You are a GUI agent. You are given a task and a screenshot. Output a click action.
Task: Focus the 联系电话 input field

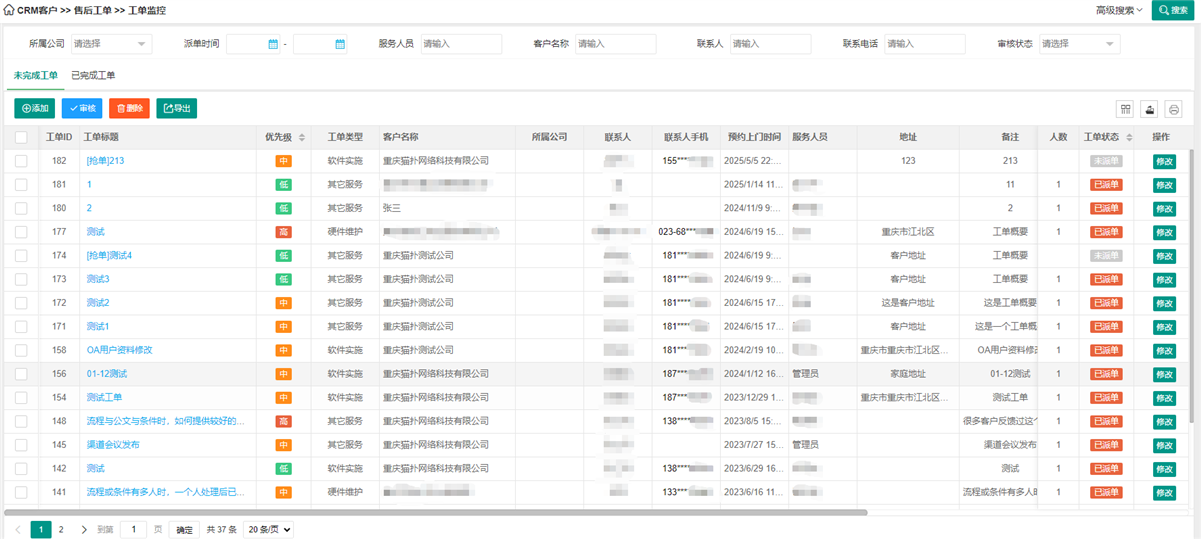[924, 44]
